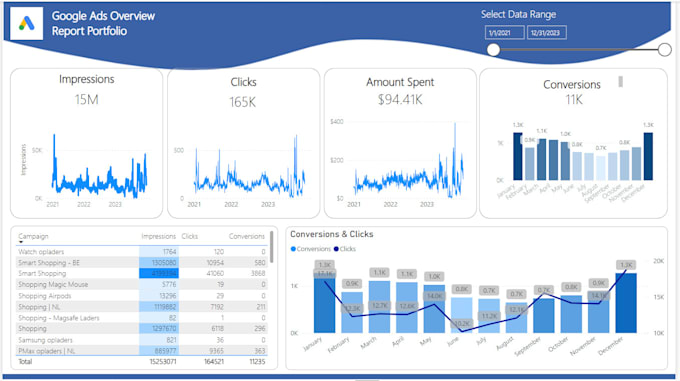The image size is (680, 381).
Task: Click the Google Ads logo icon
Action: pos(26,23)
